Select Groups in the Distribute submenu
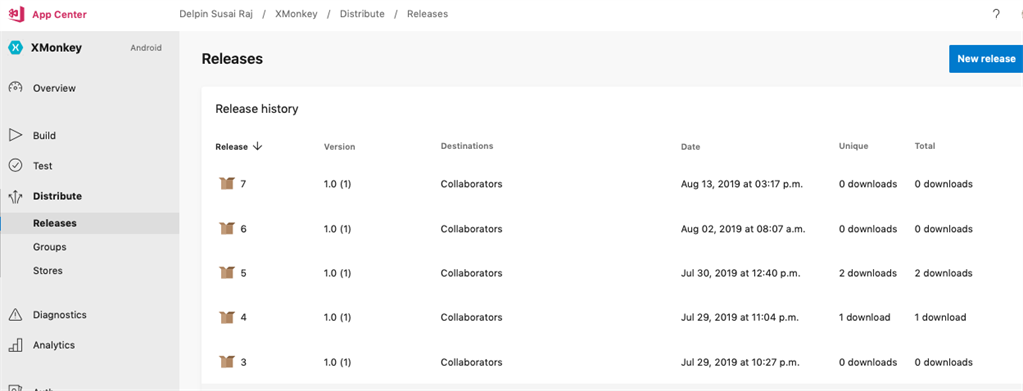The image size is (1023, 391). [50, 247]
